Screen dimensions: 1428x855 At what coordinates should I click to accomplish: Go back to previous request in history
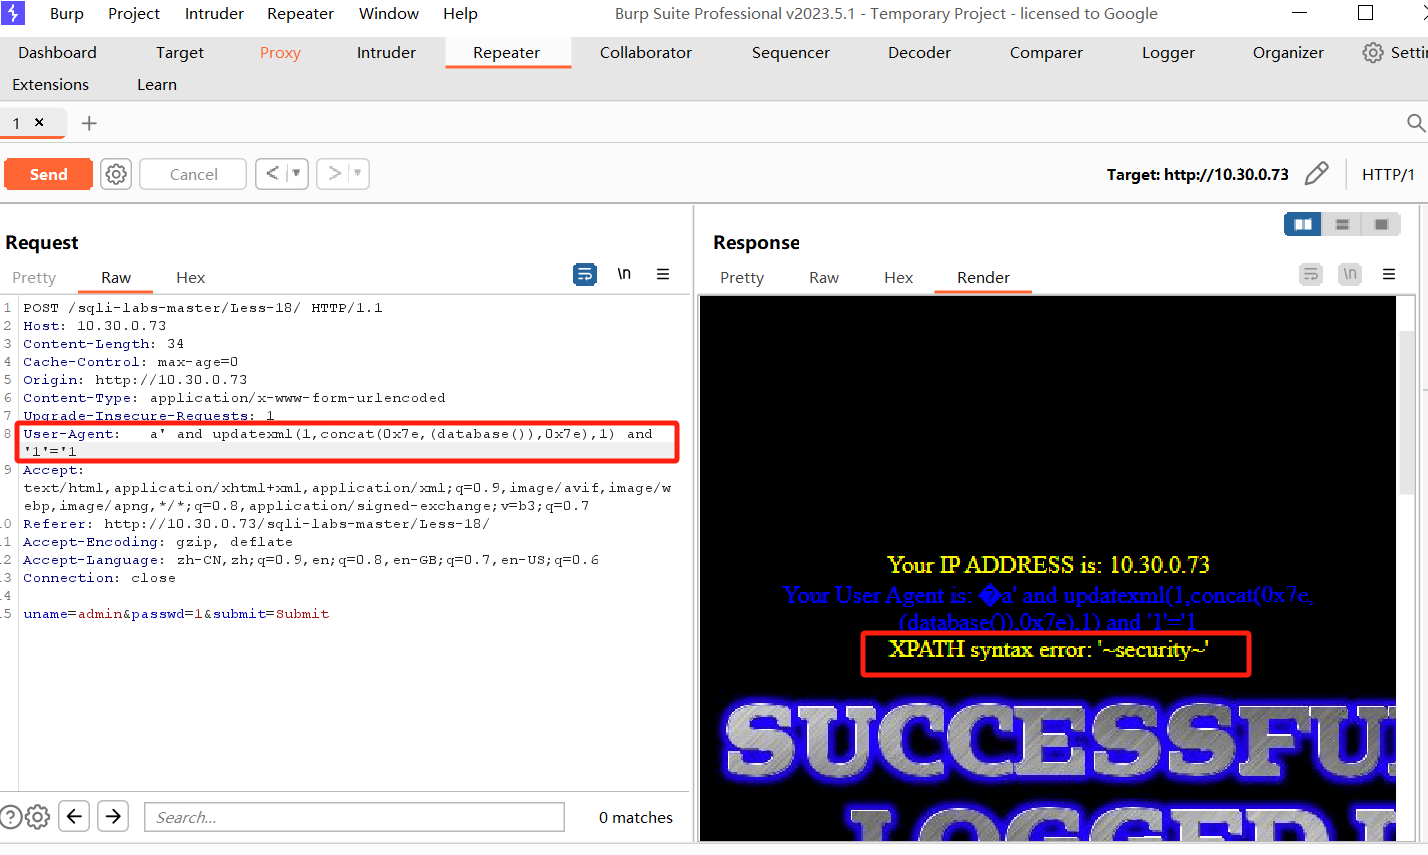271,174
